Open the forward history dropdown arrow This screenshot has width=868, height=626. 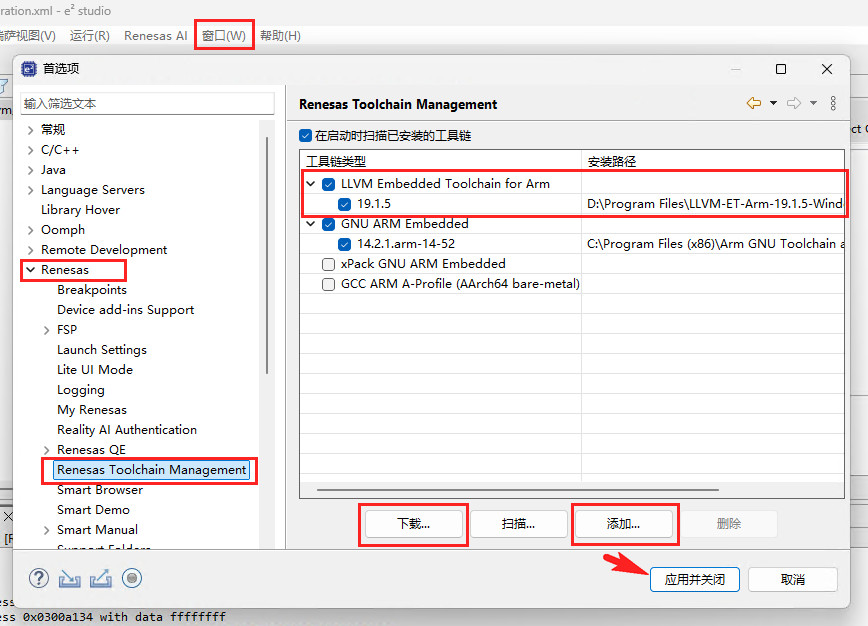813,103
